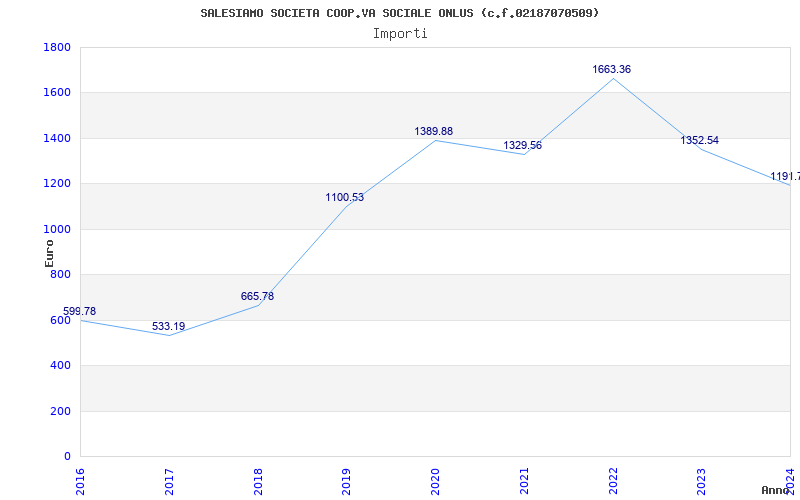Click the 600 value on the Euro axis
Screen dimensions: 800x500
click(61, 320)
